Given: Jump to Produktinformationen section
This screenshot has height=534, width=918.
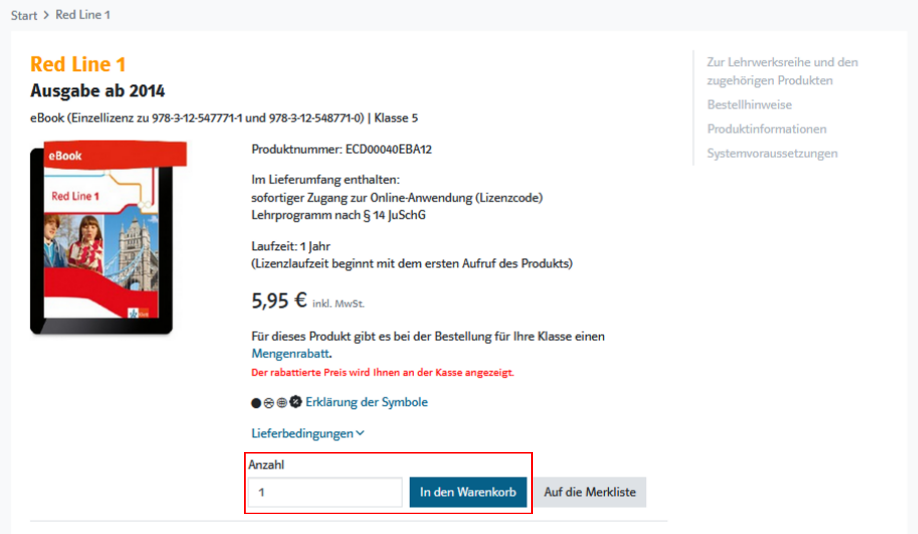Looking at the screenshot, I should (x=766, y=129).
